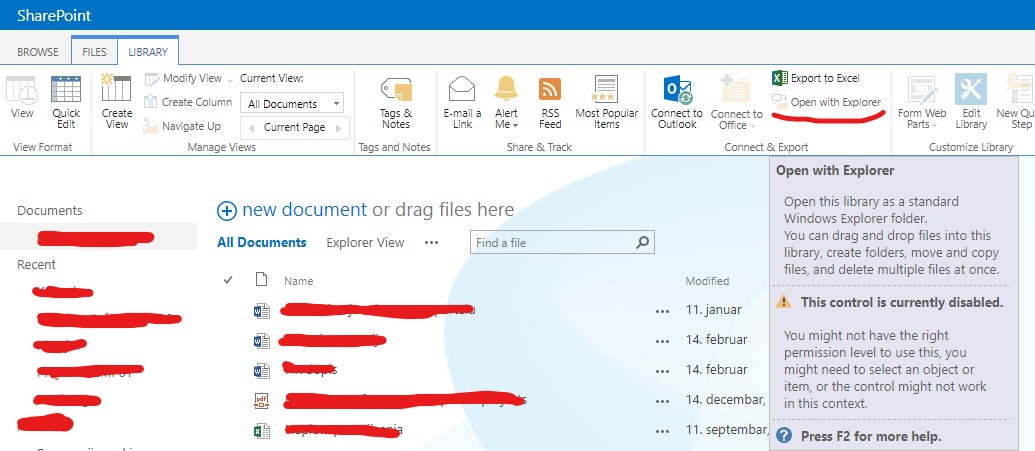This screenshot has width=1035, height=451.
Task: Click PDF icon of 14. decembar document
Action: pyautogui.click(x=262, y=401)
